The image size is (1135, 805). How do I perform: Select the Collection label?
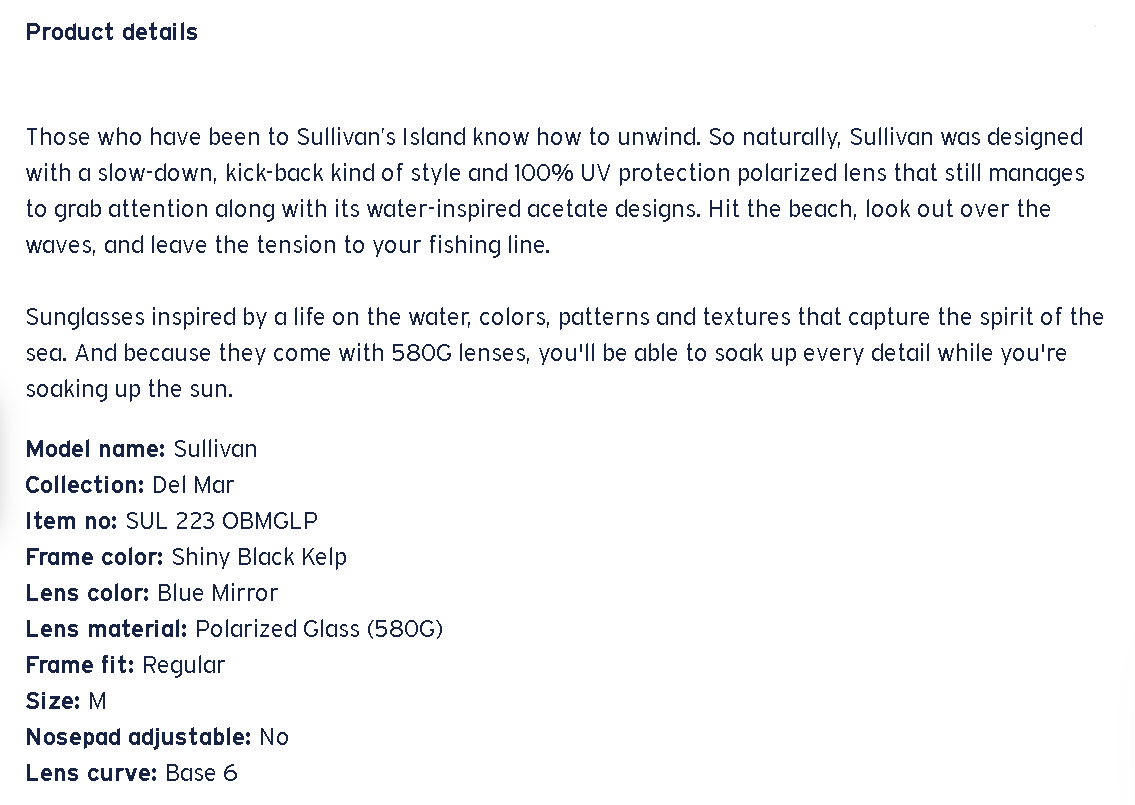point(86,485)
